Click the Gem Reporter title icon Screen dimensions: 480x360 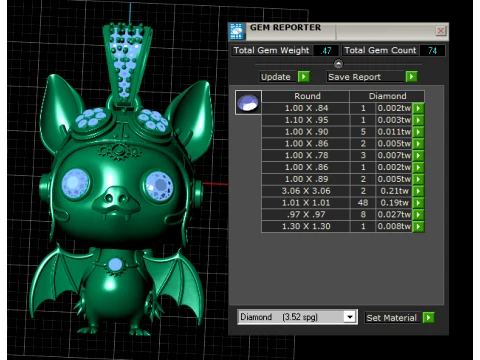click(237, 31)
